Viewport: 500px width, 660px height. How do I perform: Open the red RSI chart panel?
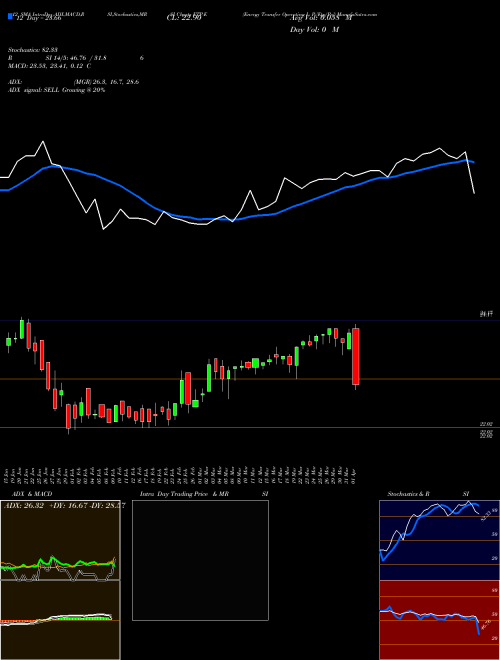pyautogui.click(x=439, y=620)
